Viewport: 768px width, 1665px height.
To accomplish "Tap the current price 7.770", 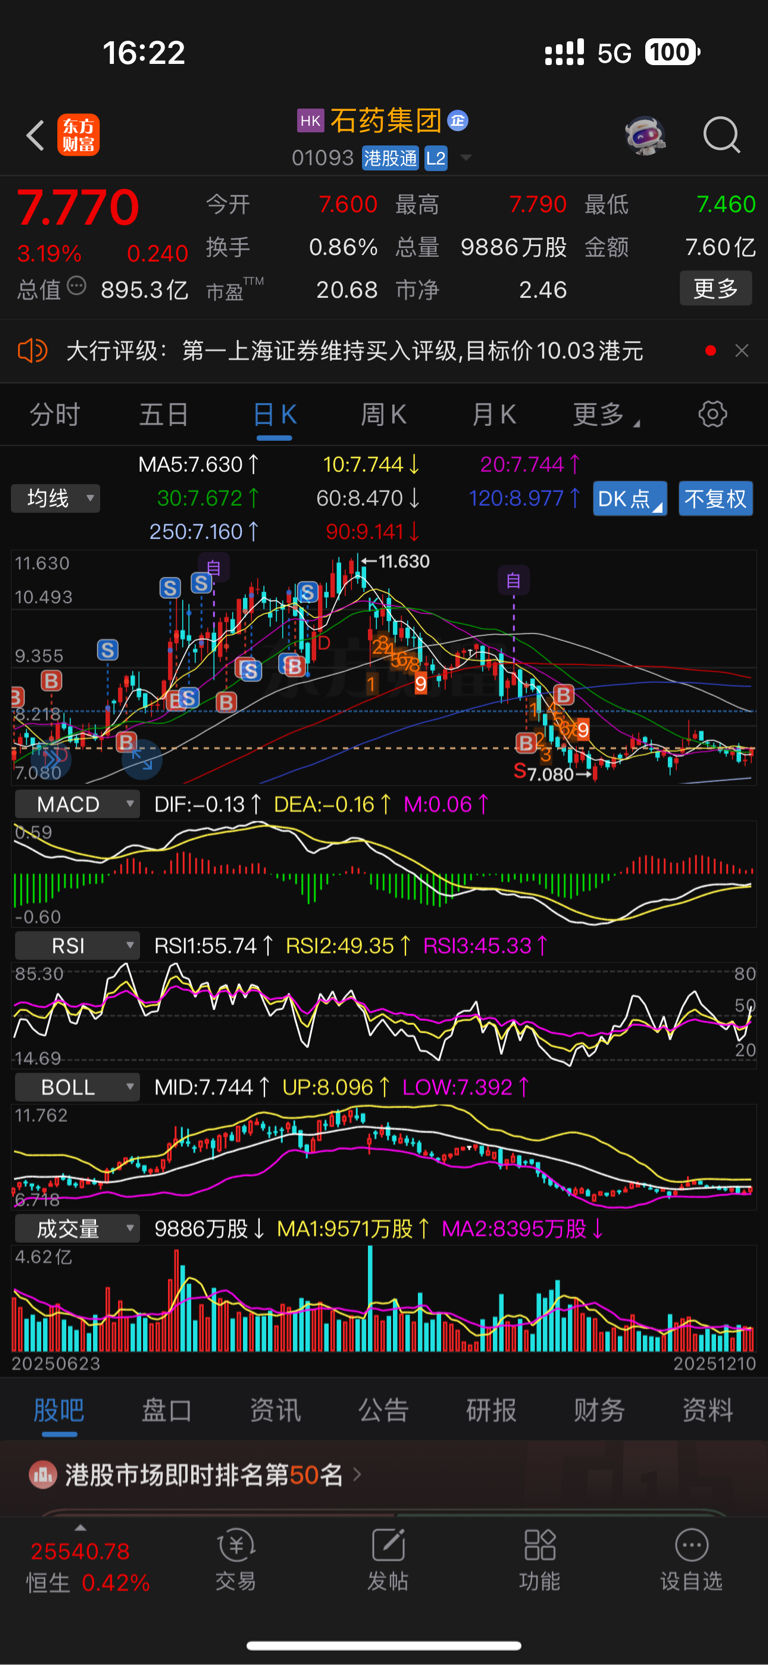I will coord(78,208).
